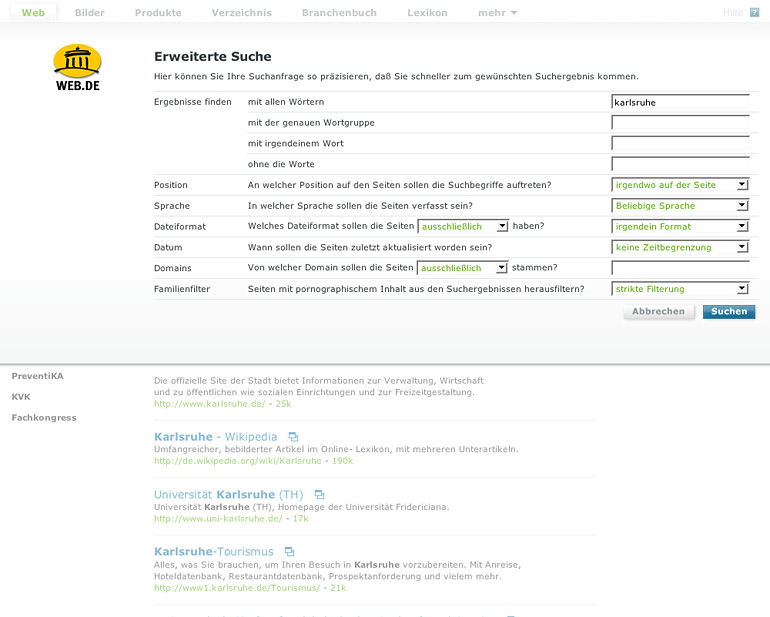Click the 'Dateiformat' row label
This screenshot has height=617, width=770.
pyautogui.click(x=180, y=226)
